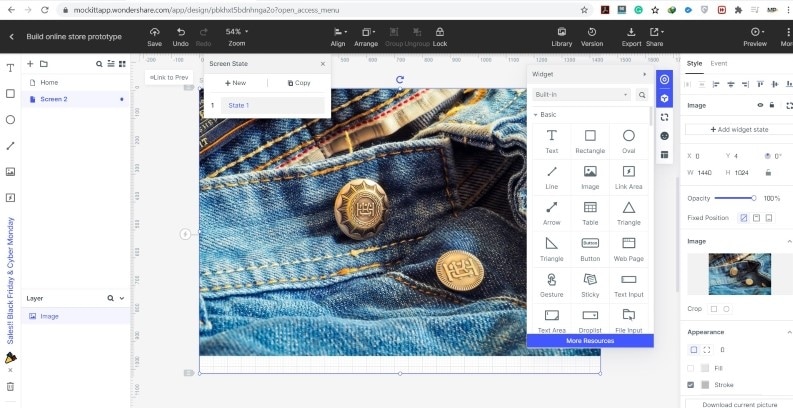Toggle the Stroke checkbox
The image size is (793, 408).
click(691, 384)
